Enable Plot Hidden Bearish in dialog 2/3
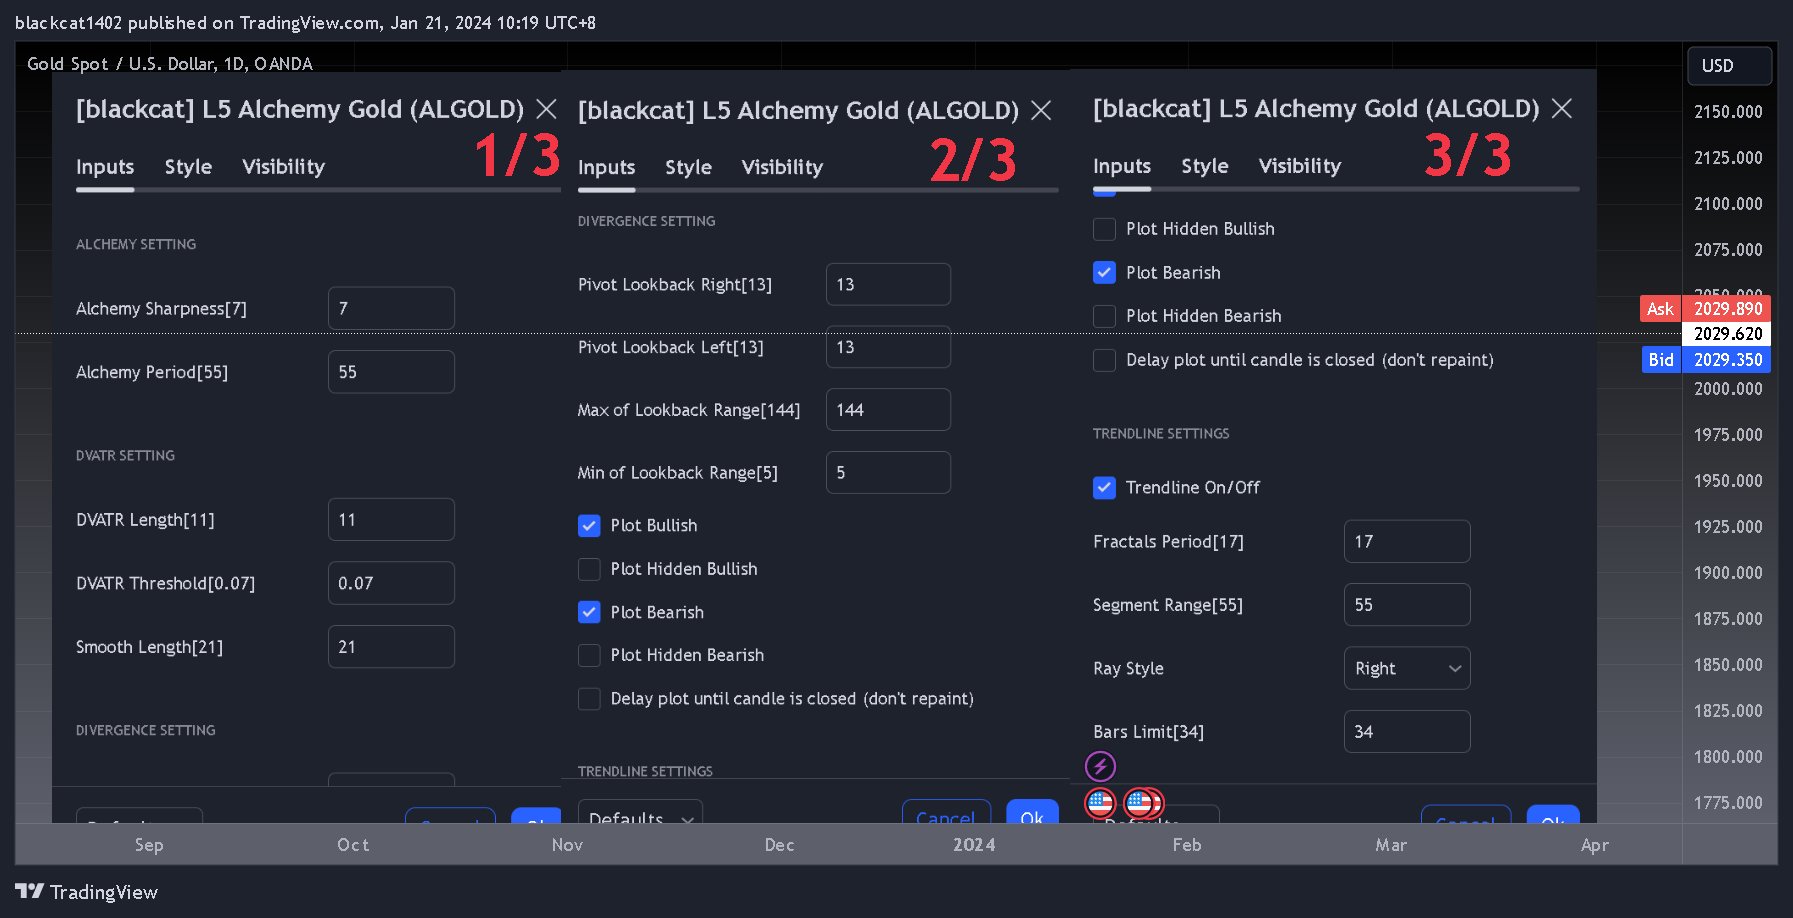1793x918 pixels. pyautogui.click(x=589, y=655)
